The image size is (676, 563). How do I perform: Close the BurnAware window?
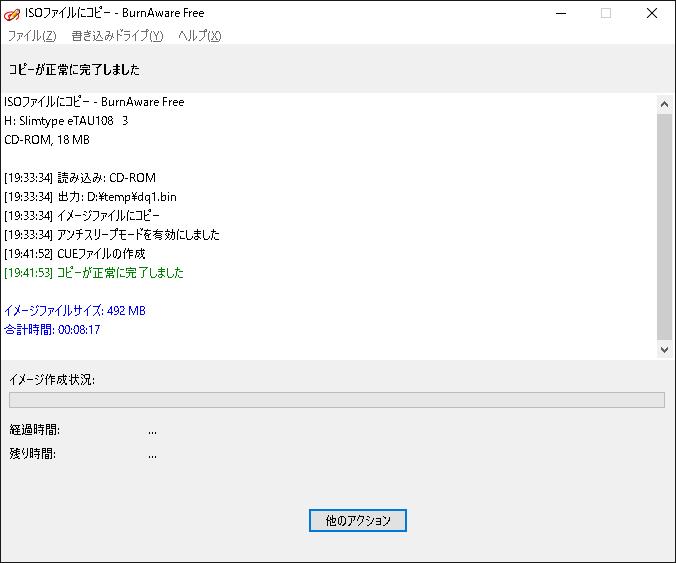click(x=652, y=13)
